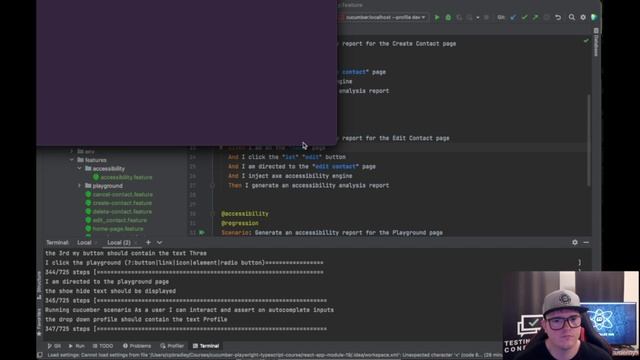Click the Load settings error status message
640x360 pixels.
pos(275,355)
